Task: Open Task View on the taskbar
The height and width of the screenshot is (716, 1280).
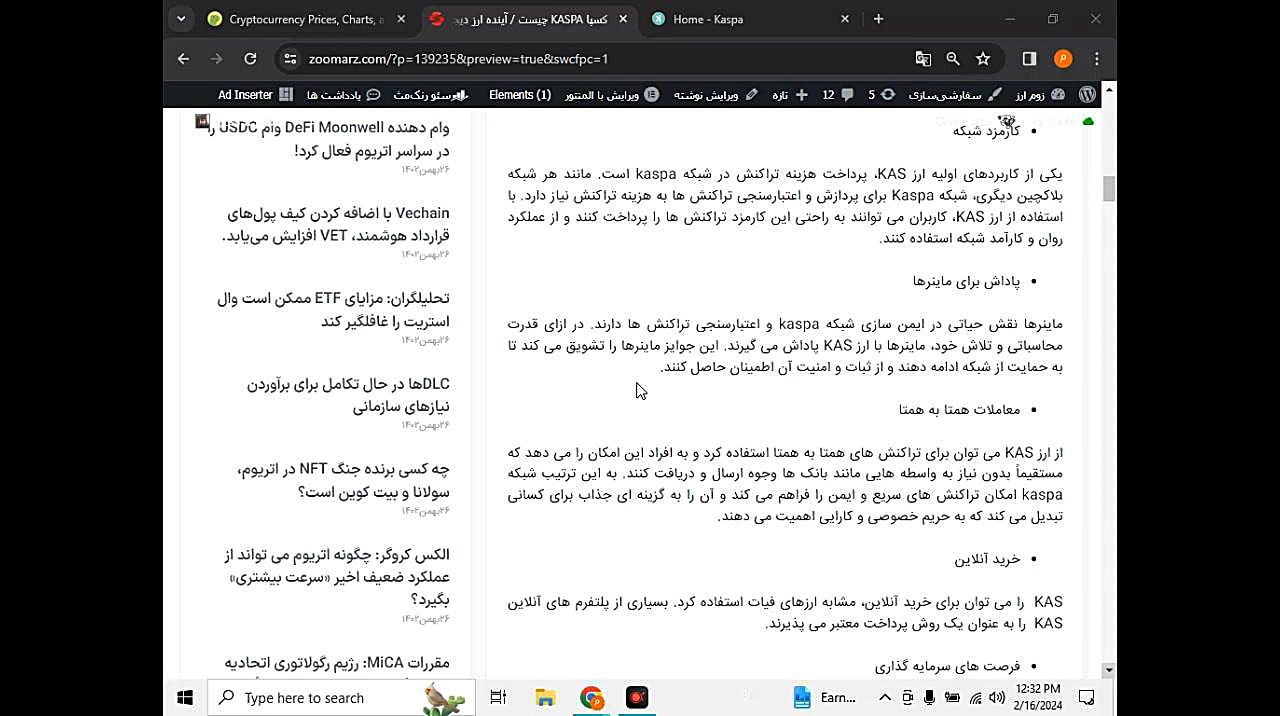Action: 498,697
